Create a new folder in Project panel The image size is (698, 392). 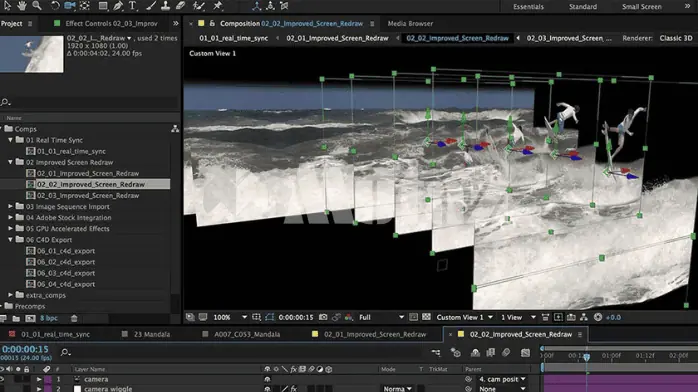16,318
